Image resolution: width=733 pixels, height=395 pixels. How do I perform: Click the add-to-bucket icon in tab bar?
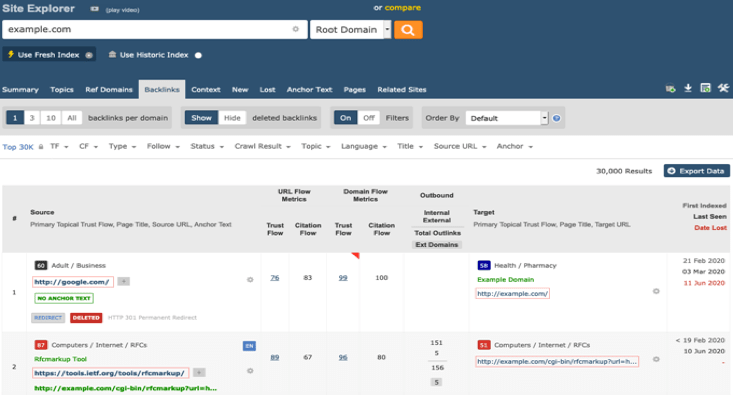pos(670,88)
